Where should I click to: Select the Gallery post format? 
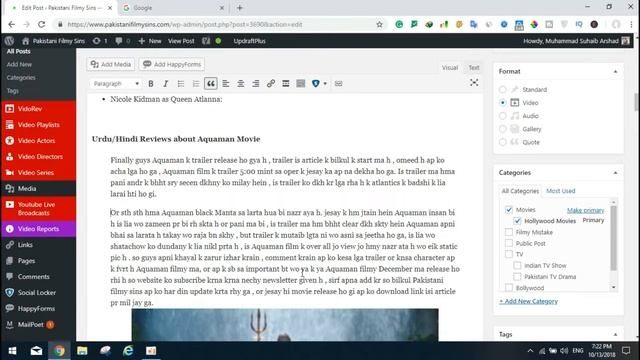pos(503,129)
